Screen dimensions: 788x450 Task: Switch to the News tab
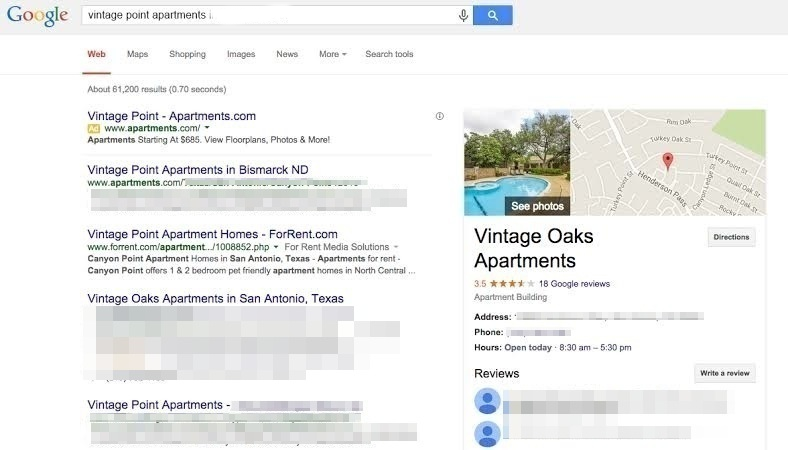(x=287, y=54)
